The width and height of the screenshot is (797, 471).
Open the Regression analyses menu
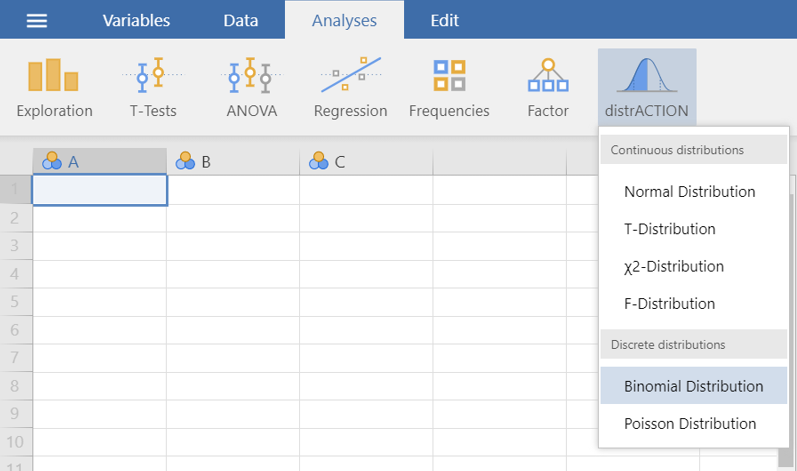click(350, 88)
